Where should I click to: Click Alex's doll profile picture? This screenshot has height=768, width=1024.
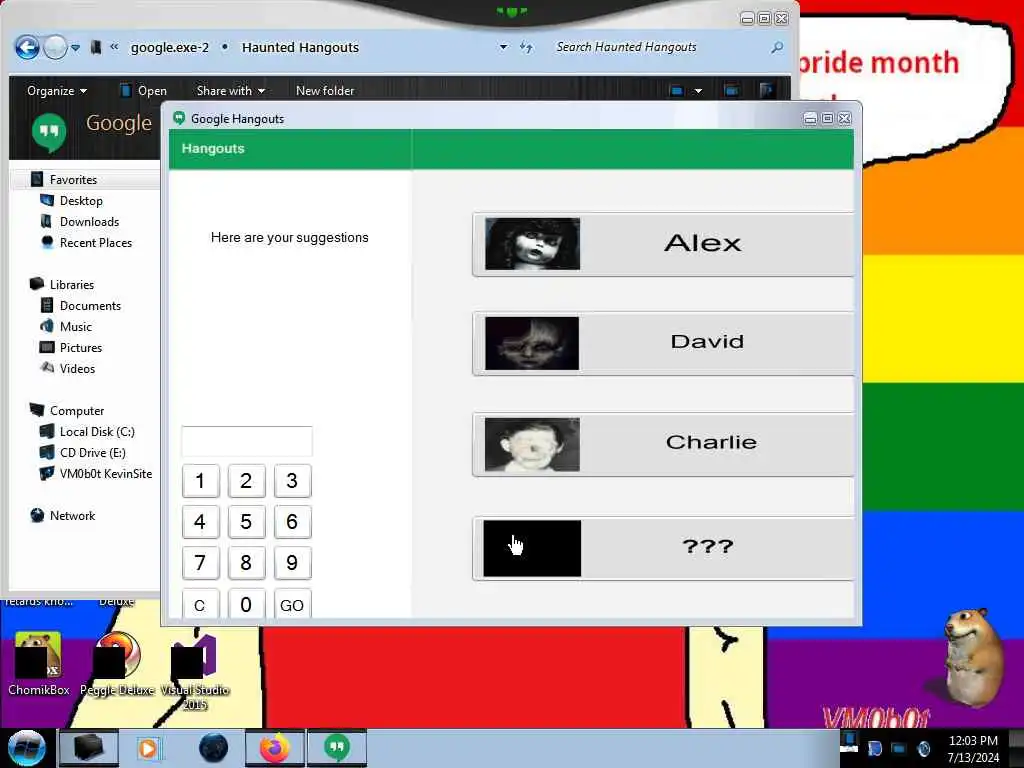click(x=532, y=244)
